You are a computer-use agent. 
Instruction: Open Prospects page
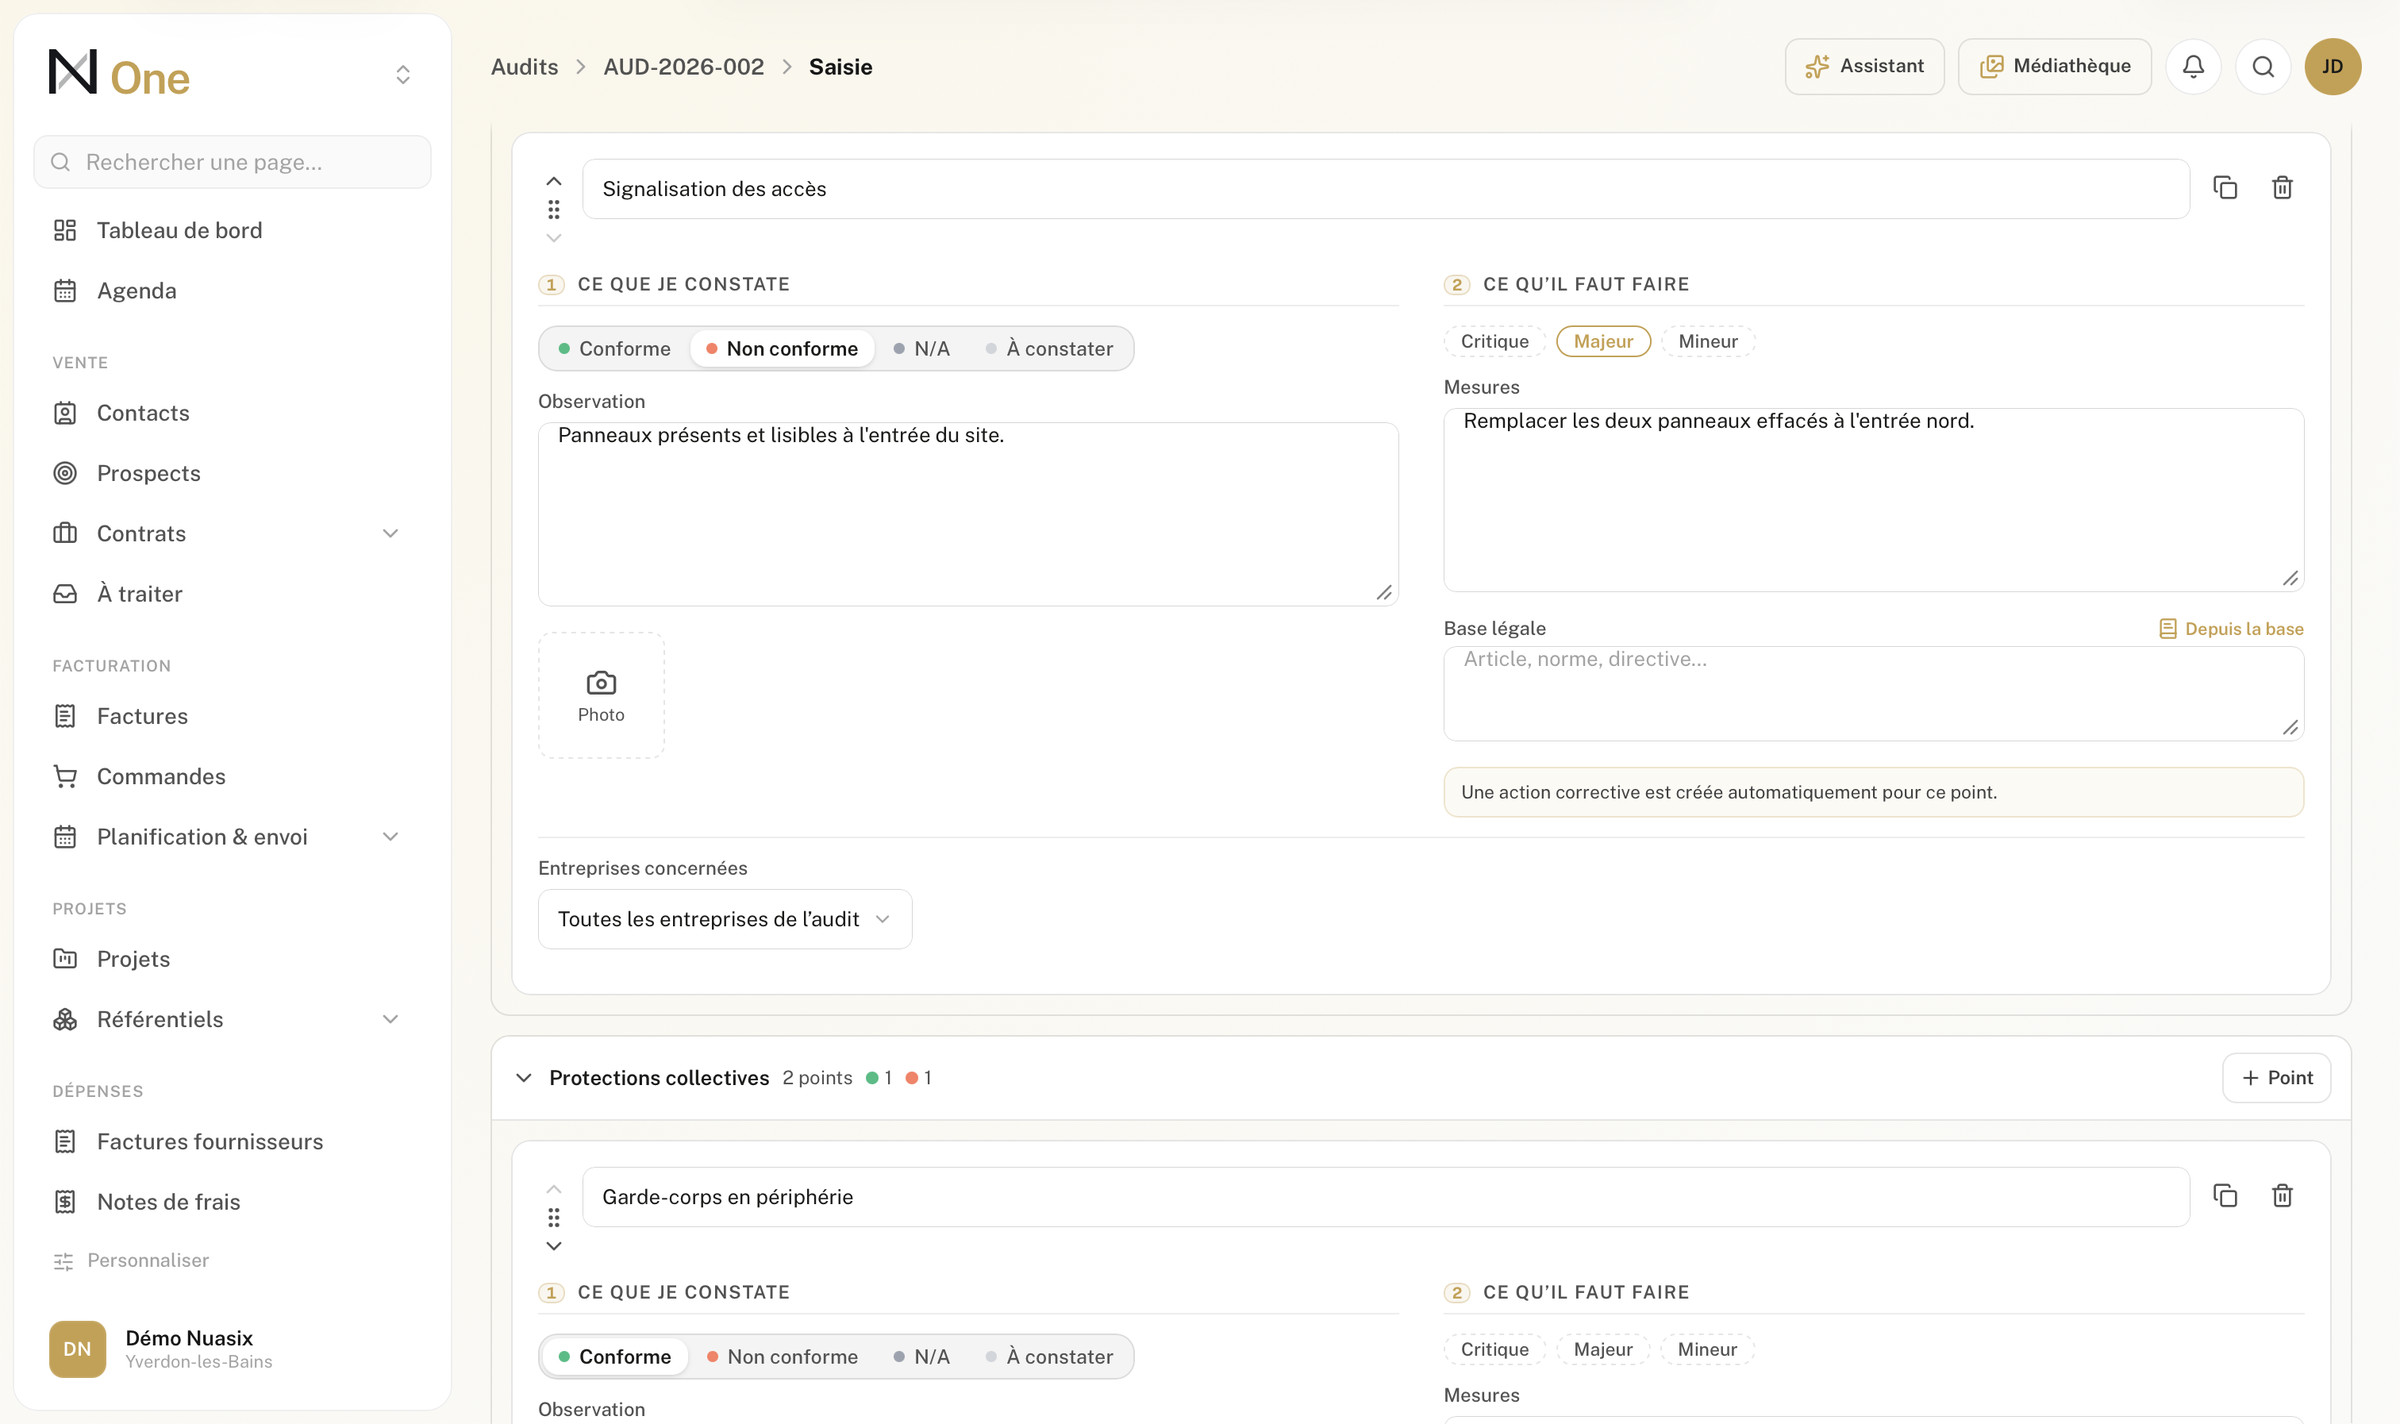pyautogui.click(x=232, y=473)
